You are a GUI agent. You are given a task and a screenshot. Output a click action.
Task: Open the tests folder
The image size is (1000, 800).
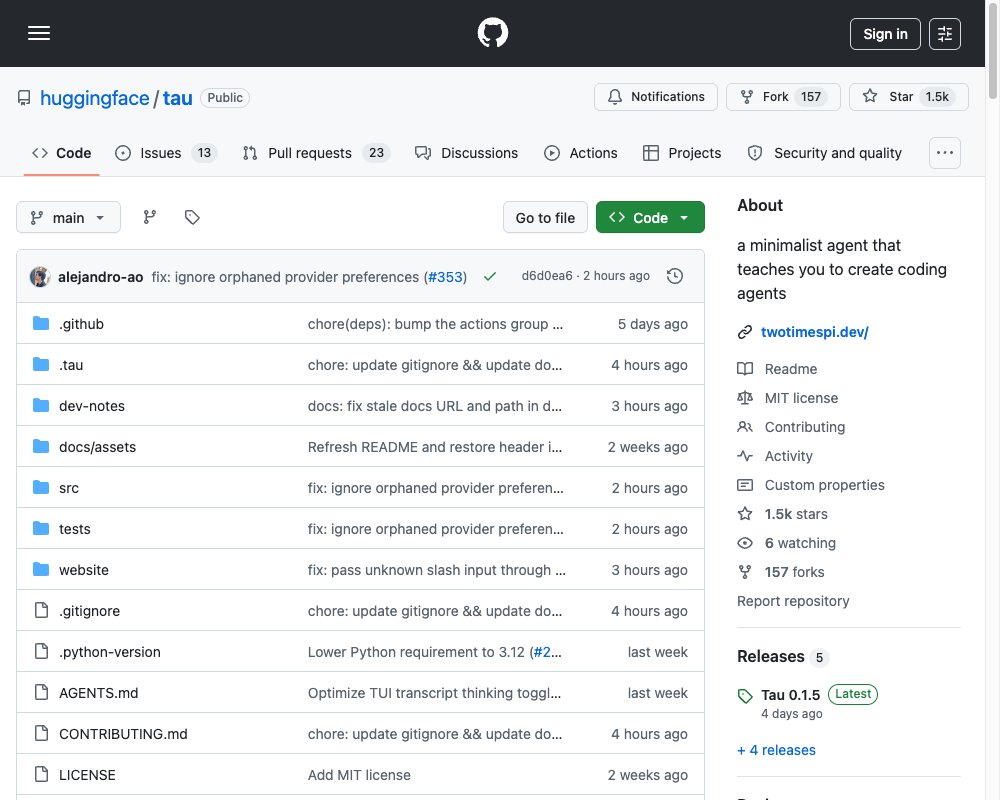[75, 529]
